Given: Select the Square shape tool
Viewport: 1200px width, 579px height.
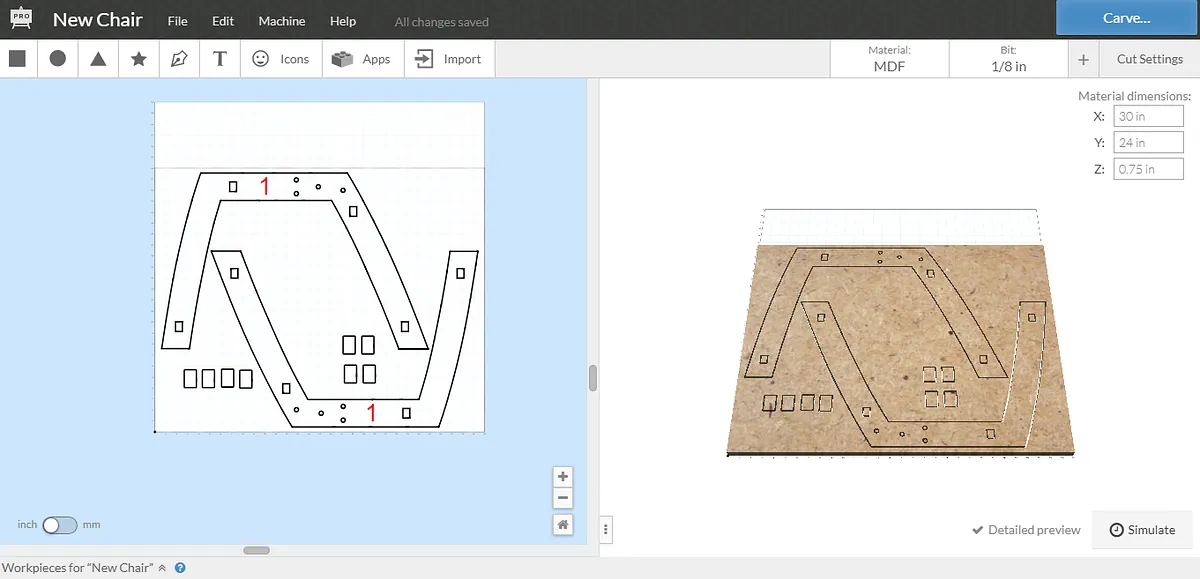Looking at the screenshot, I should pos(17,59).
